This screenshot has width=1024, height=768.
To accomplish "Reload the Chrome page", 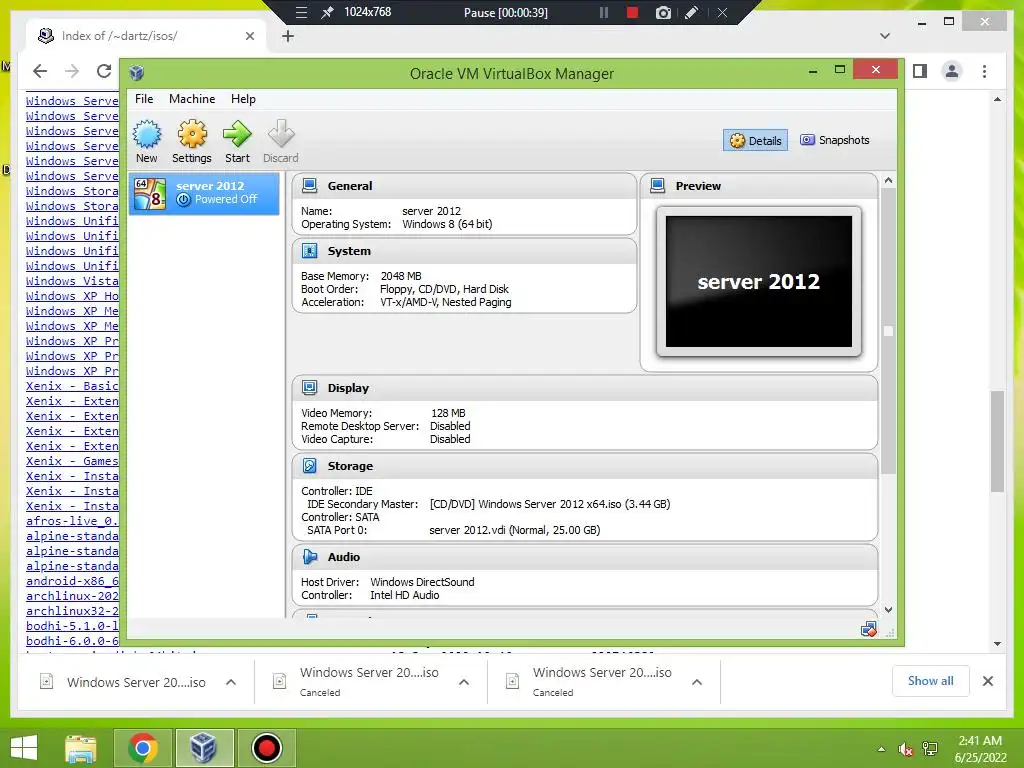I will (x=103, y=71).
